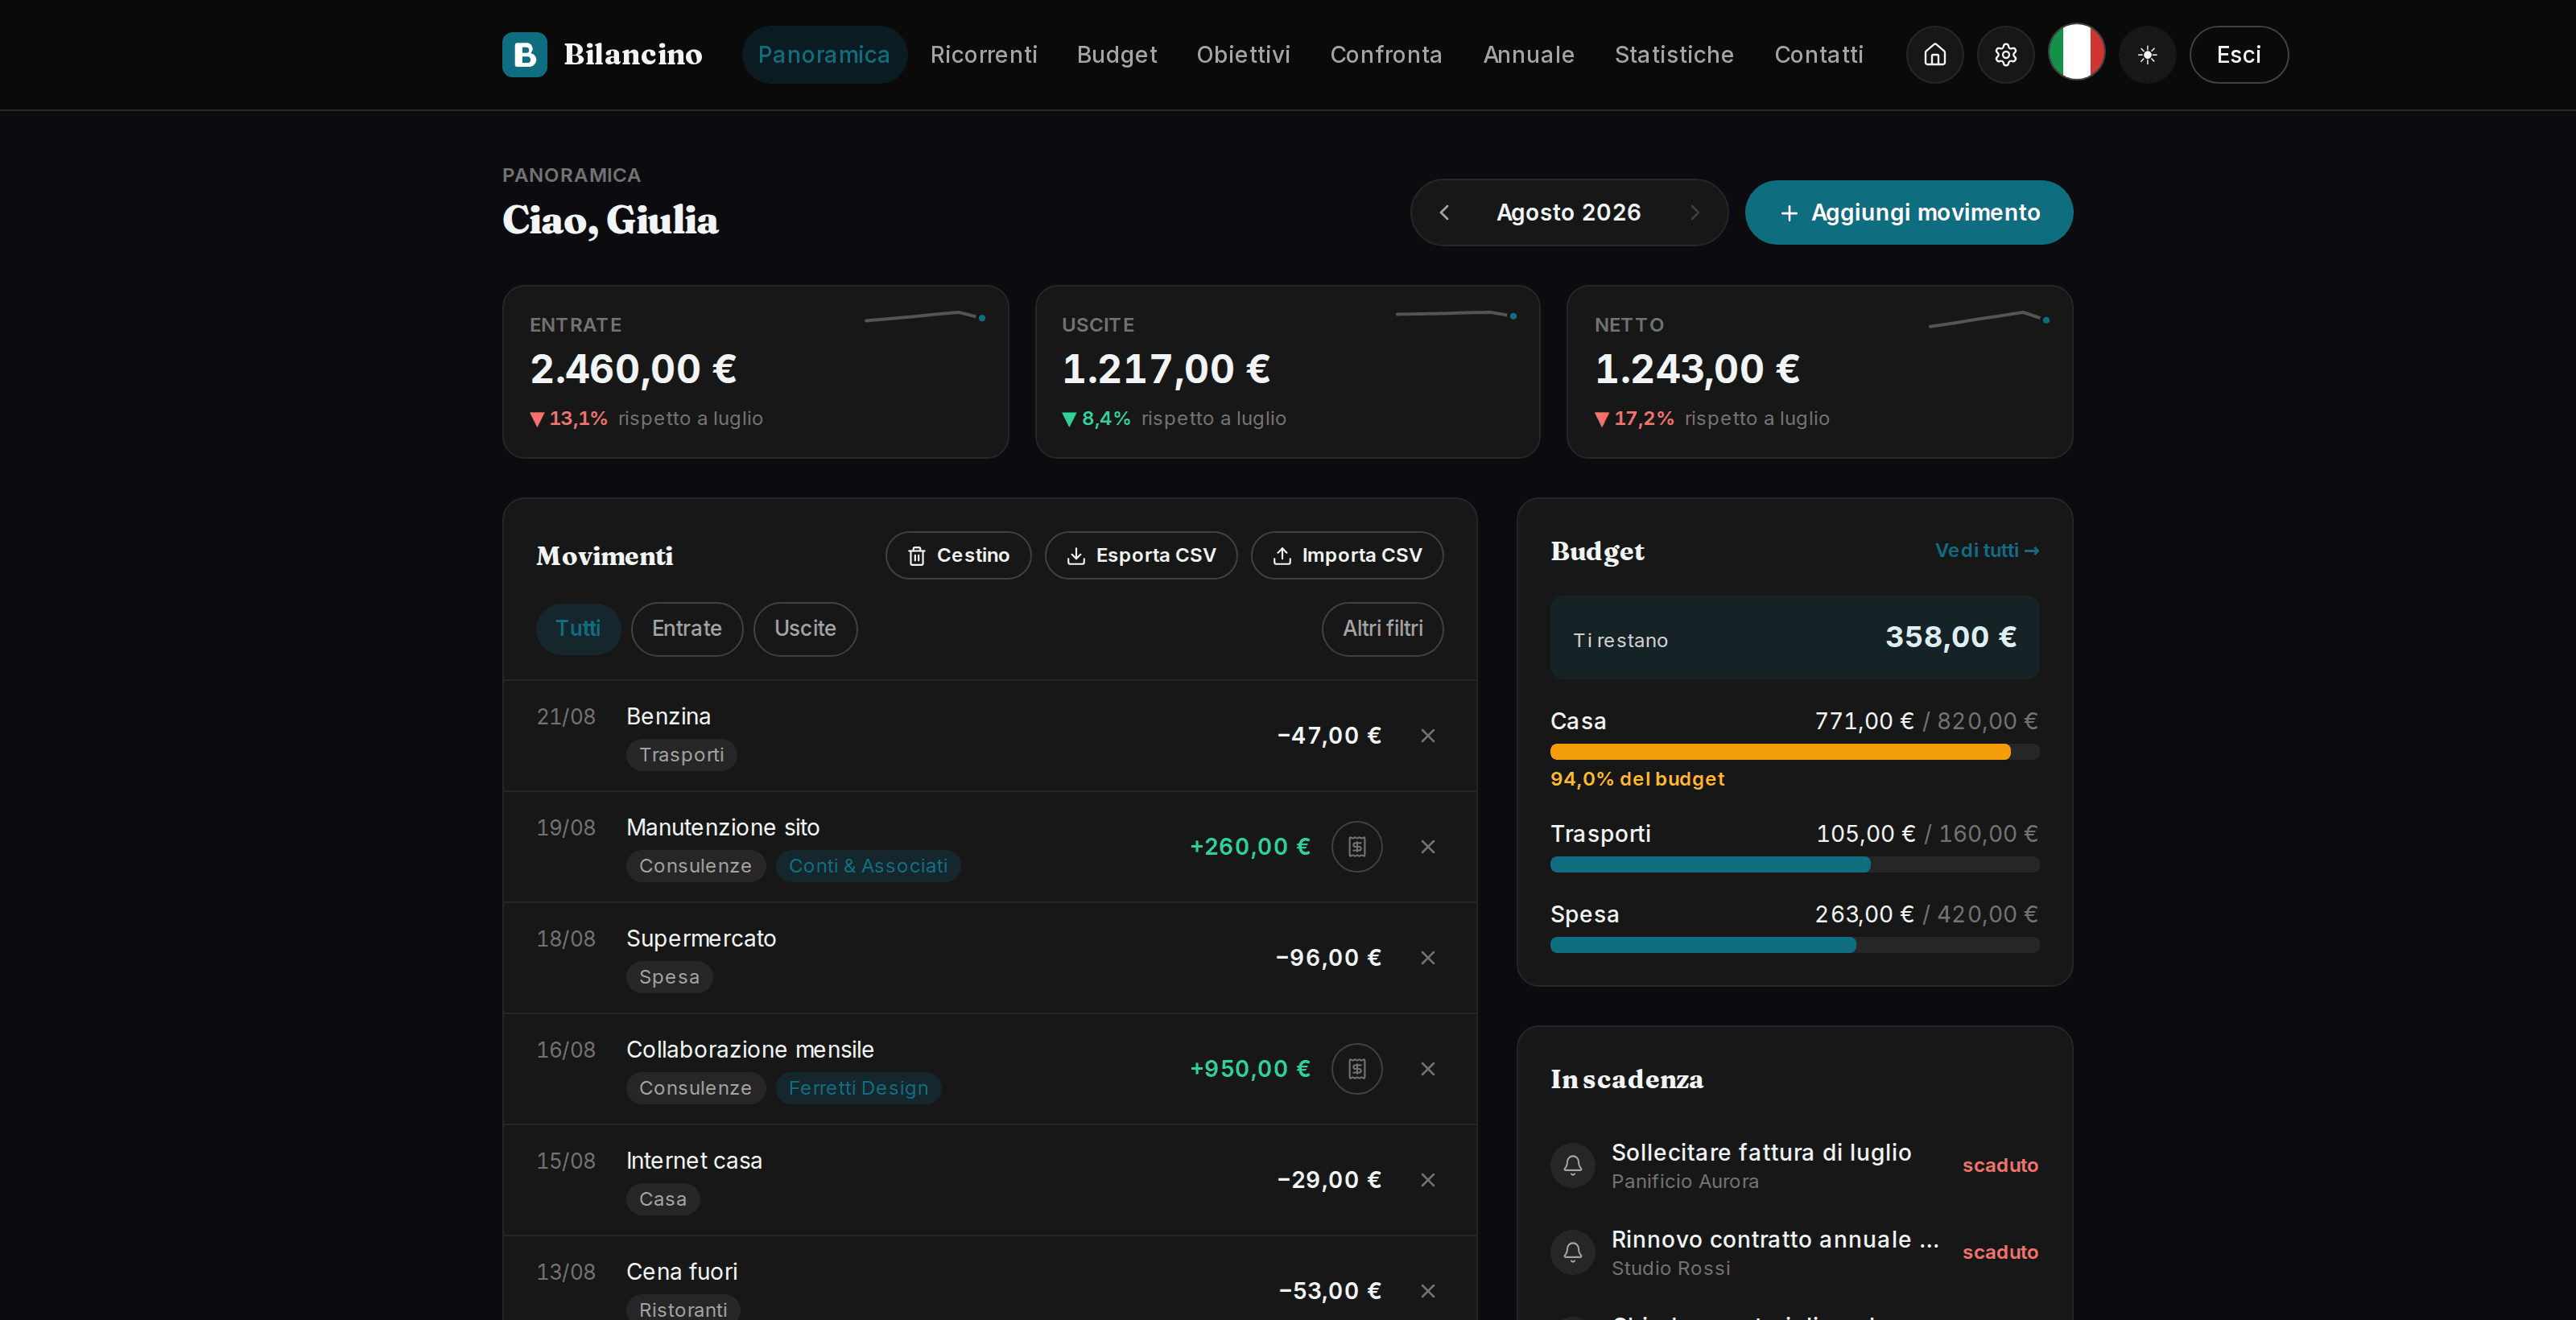Image resolution: width=2576 pixels, height=1320 pixels.
Task: Click bell icon for Rinnovo contratto annuale
Action: pyautogui.click(x=1573, y=1252)
